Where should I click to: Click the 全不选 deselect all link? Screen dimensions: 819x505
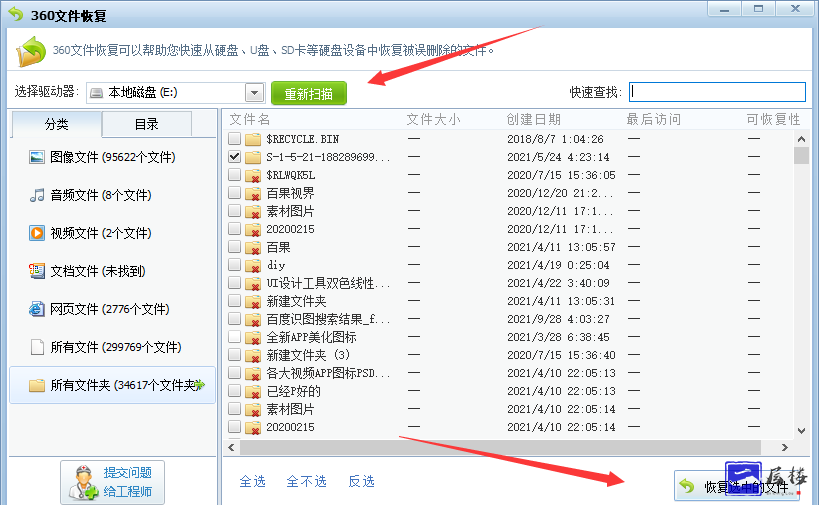tap(307, 481)
